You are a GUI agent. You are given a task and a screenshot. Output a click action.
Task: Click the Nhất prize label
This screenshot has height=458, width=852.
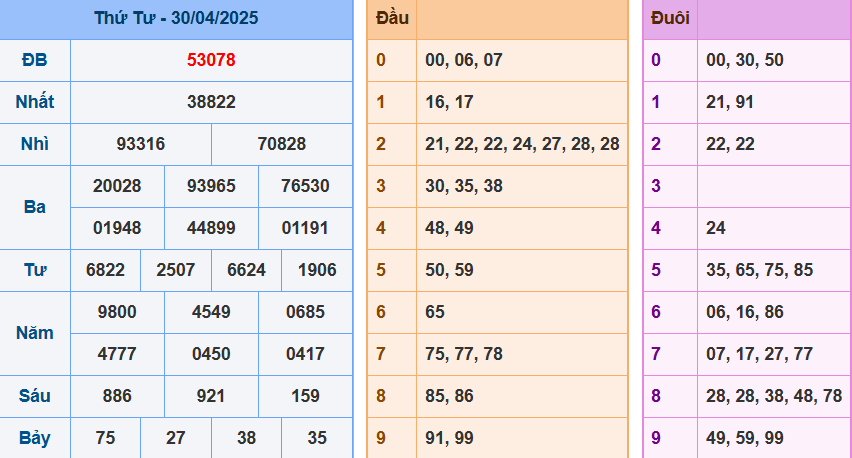pyautogui.click(x=35, y=102)
